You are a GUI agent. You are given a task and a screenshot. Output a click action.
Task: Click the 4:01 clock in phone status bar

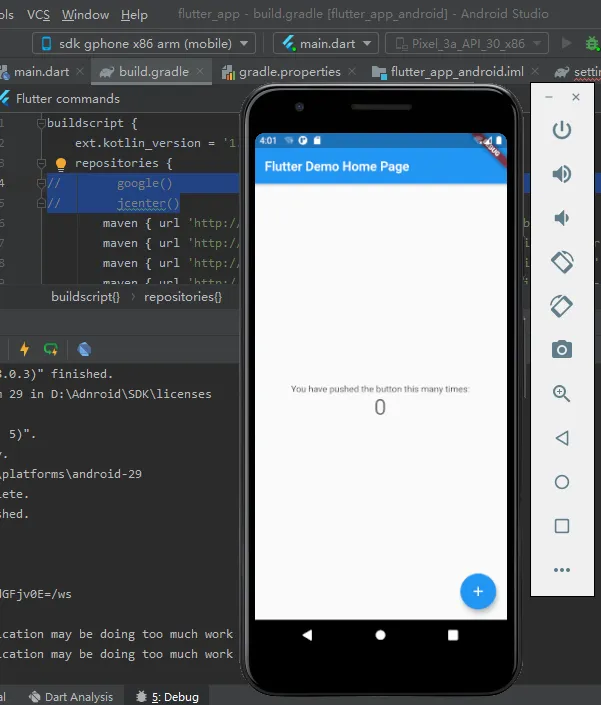268,140
